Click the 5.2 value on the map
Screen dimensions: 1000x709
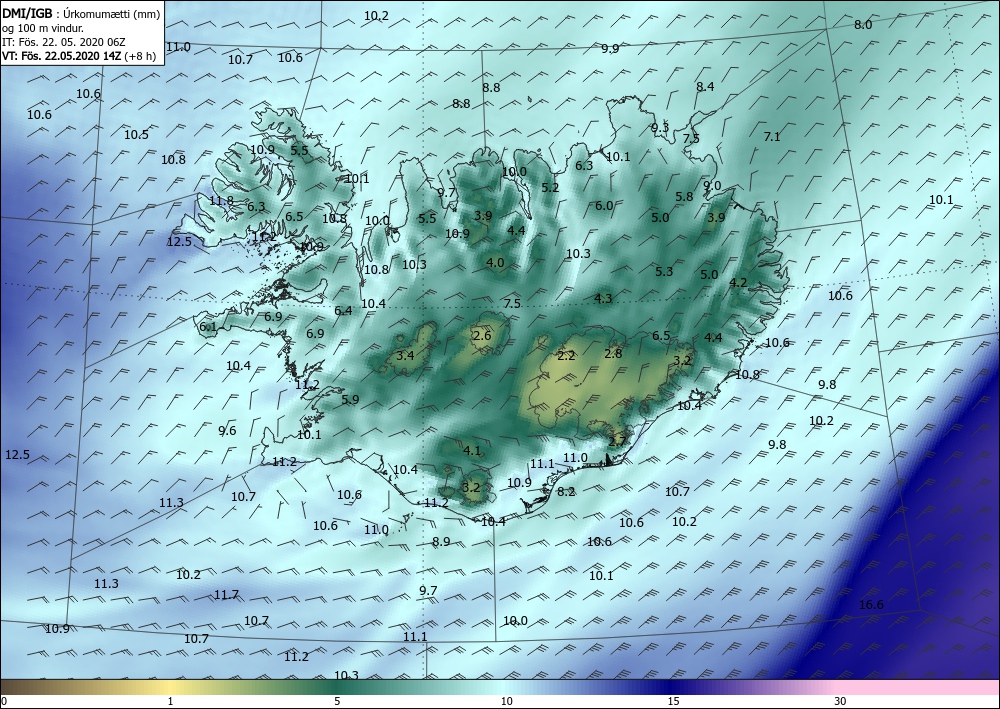550,188
